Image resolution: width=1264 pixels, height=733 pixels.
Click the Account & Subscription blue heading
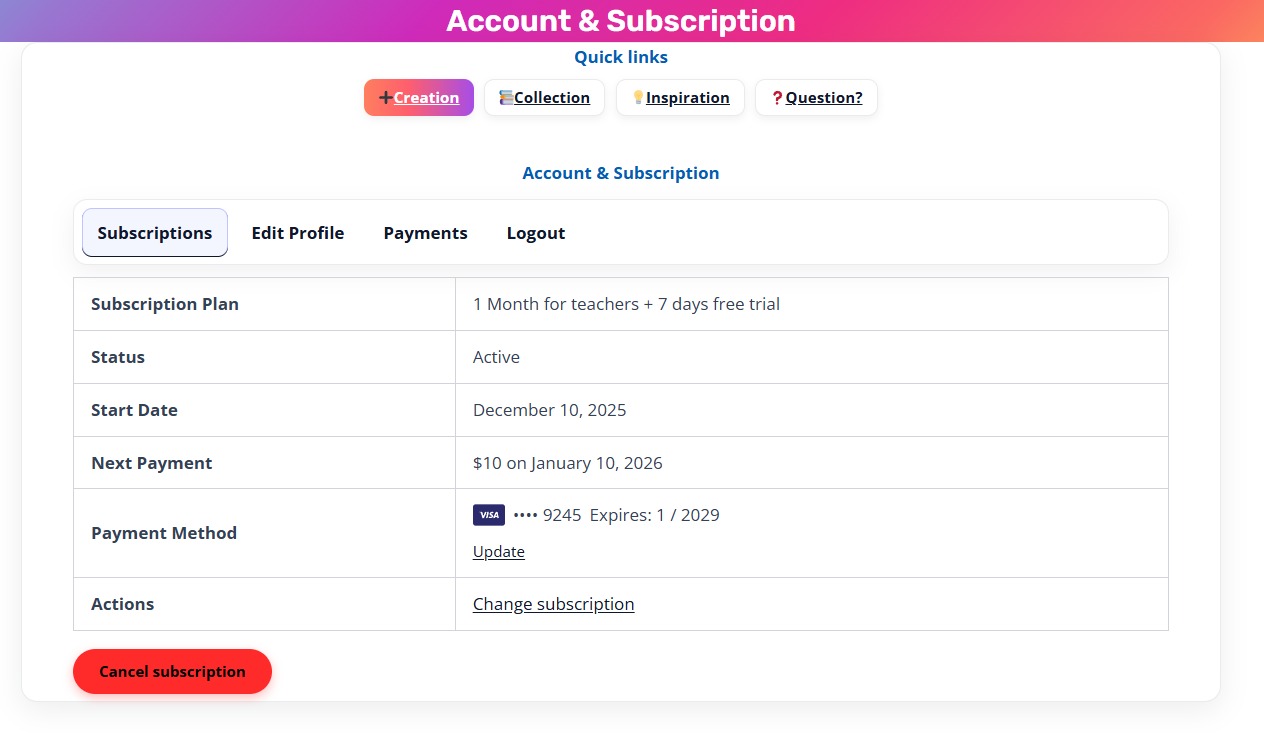pos(621,173)
